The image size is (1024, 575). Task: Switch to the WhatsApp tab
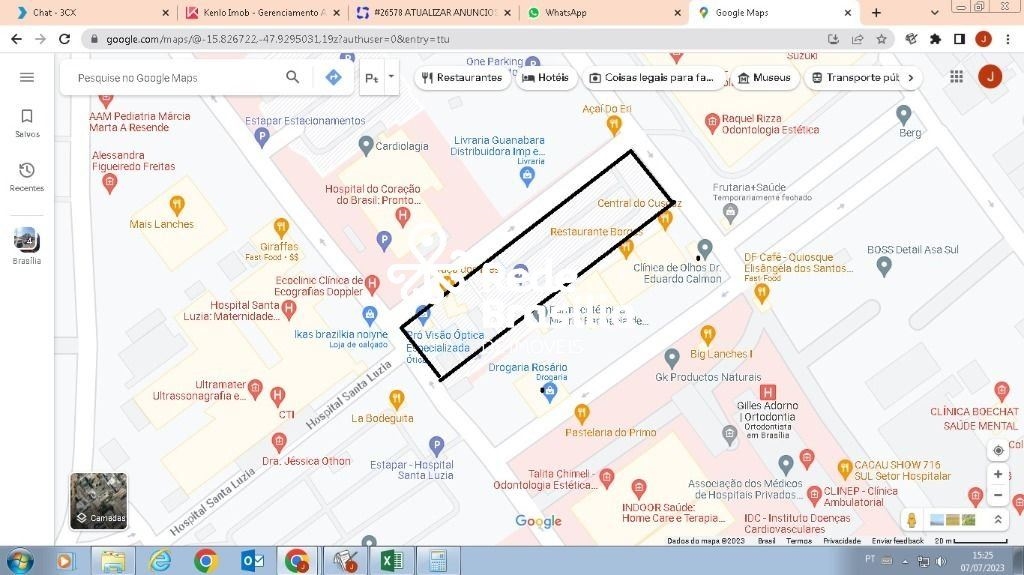point(605,12)
